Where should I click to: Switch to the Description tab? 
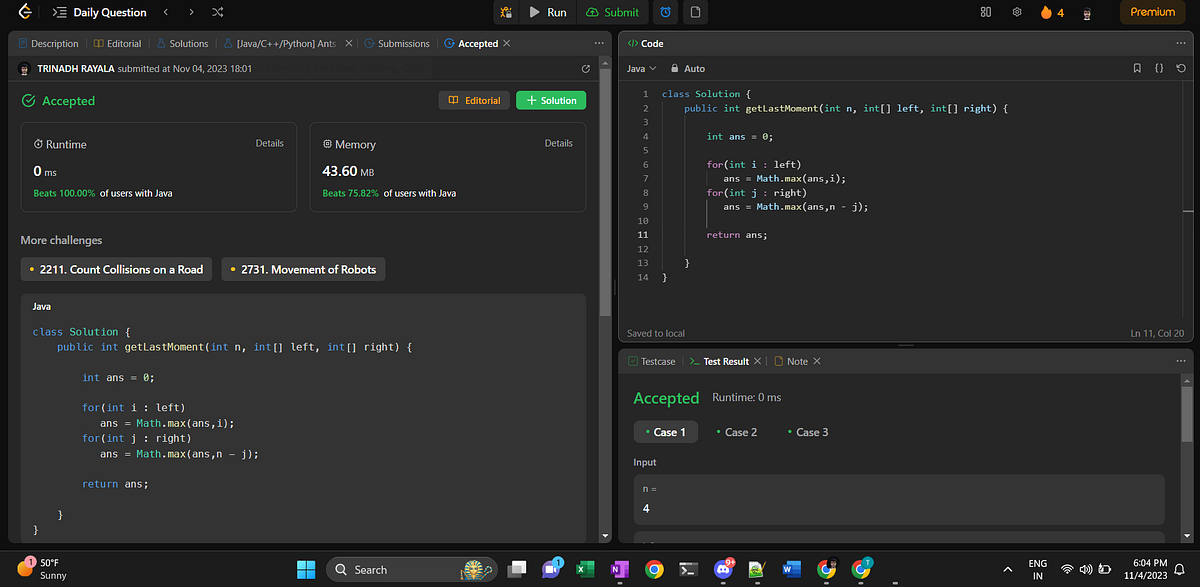[x=48, y=43]
